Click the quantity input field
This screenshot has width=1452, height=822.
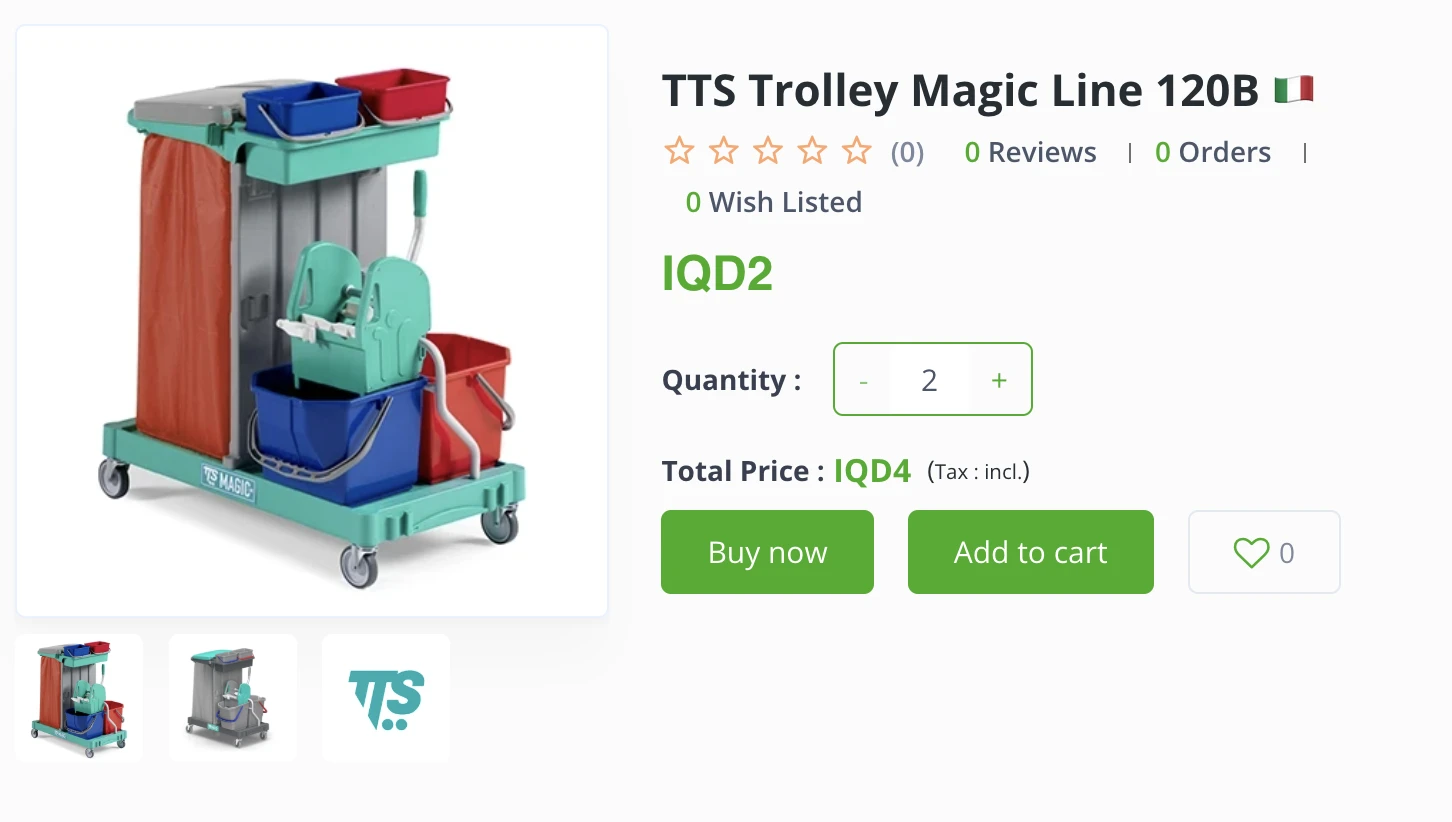click(930, 380)
